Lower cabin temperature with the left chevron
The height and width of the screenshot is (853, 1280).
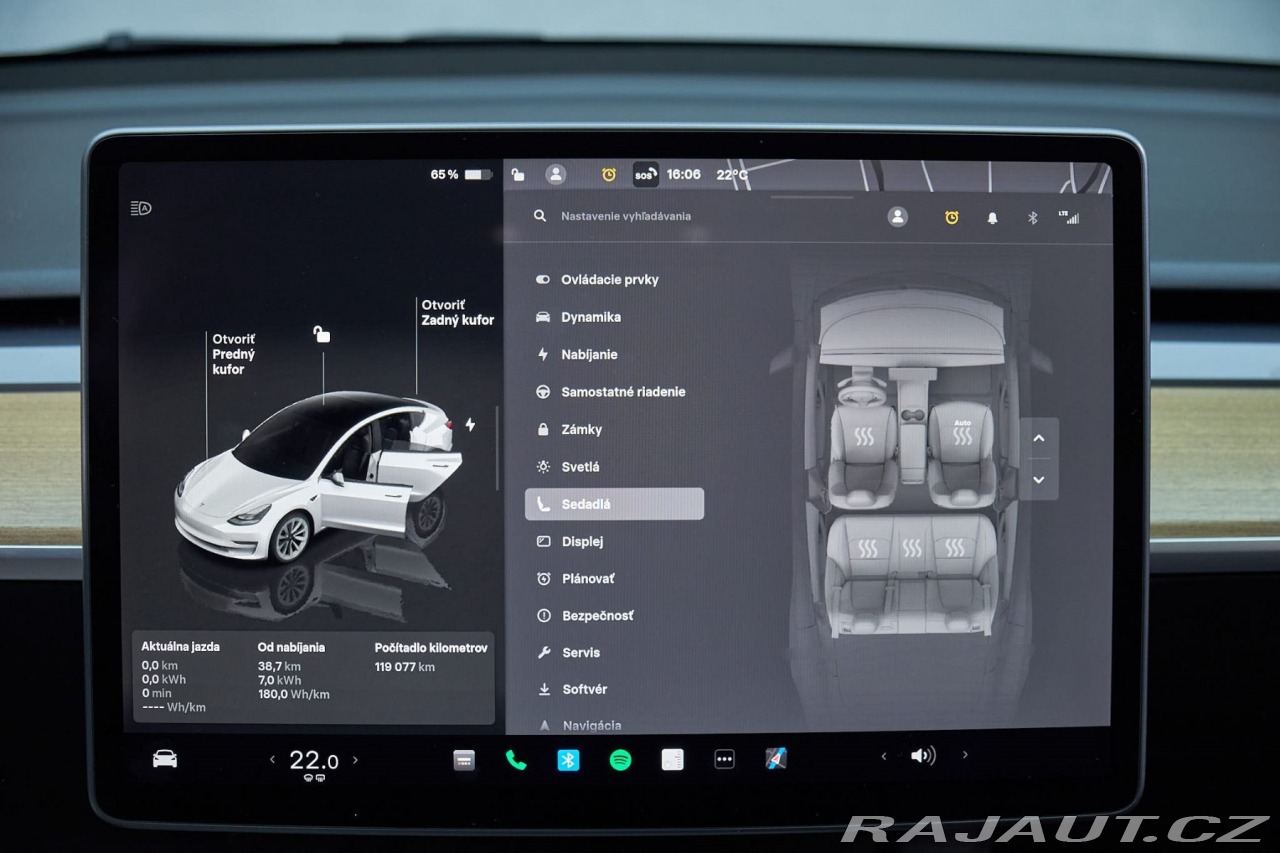tap(272, 760)
